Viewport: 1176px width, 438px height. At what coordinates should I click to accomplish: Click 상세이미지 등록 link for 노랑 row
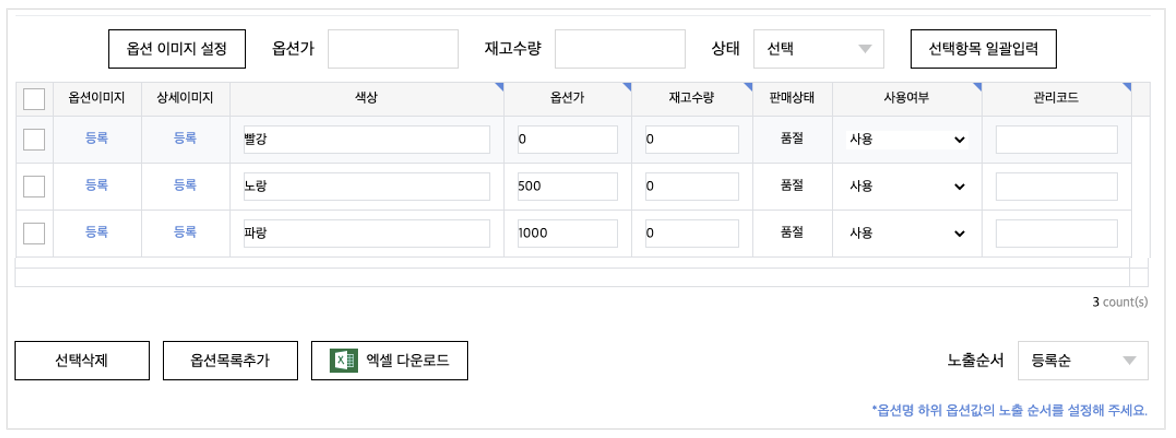coord(185,185)
